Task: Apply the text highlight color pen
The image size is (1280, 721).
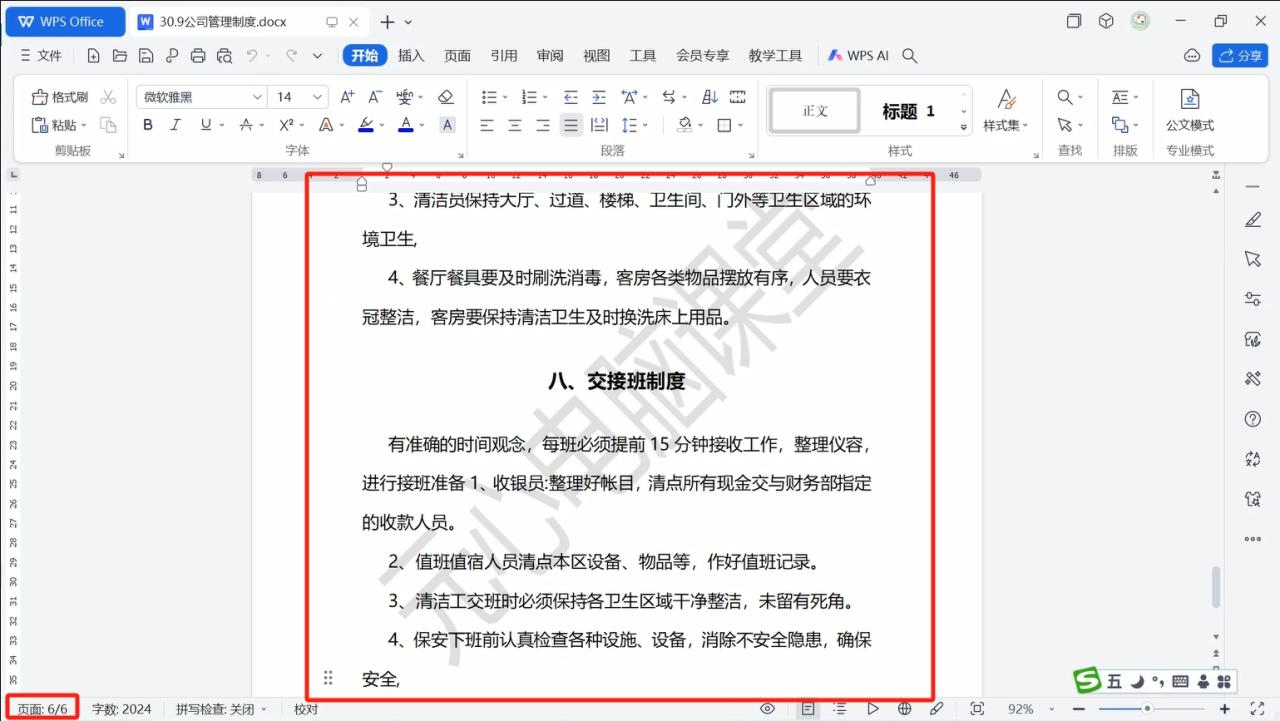Action: tap(366, 125)
